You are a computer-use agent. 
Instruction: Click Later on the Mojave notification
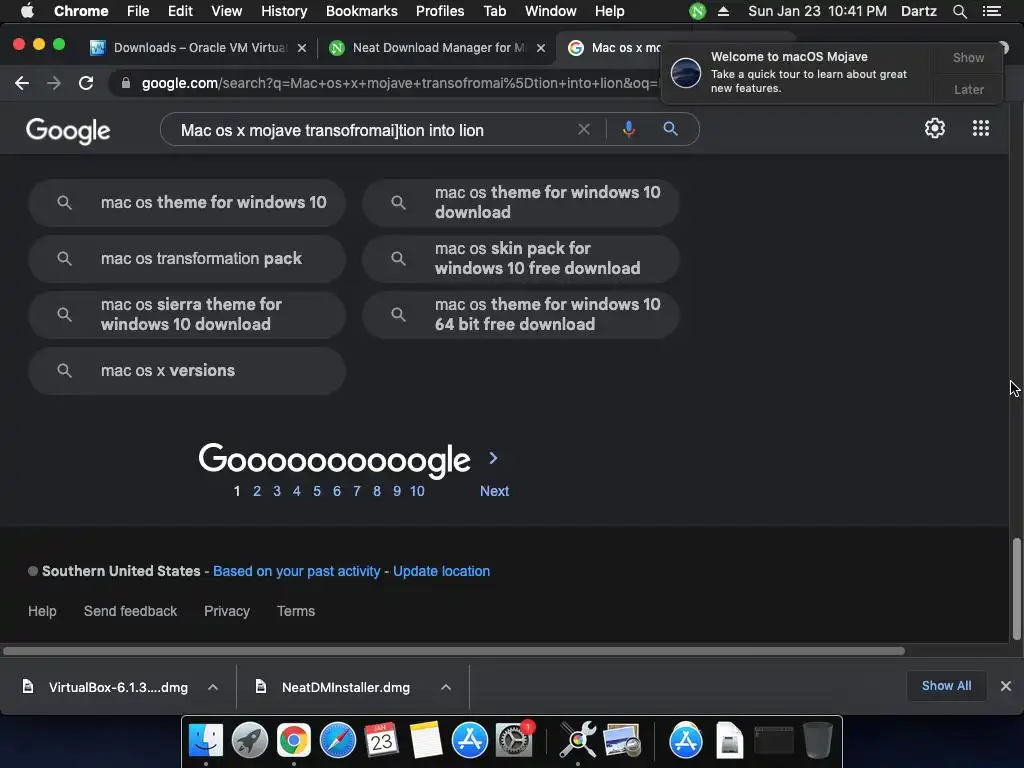[x=968, y=89]
